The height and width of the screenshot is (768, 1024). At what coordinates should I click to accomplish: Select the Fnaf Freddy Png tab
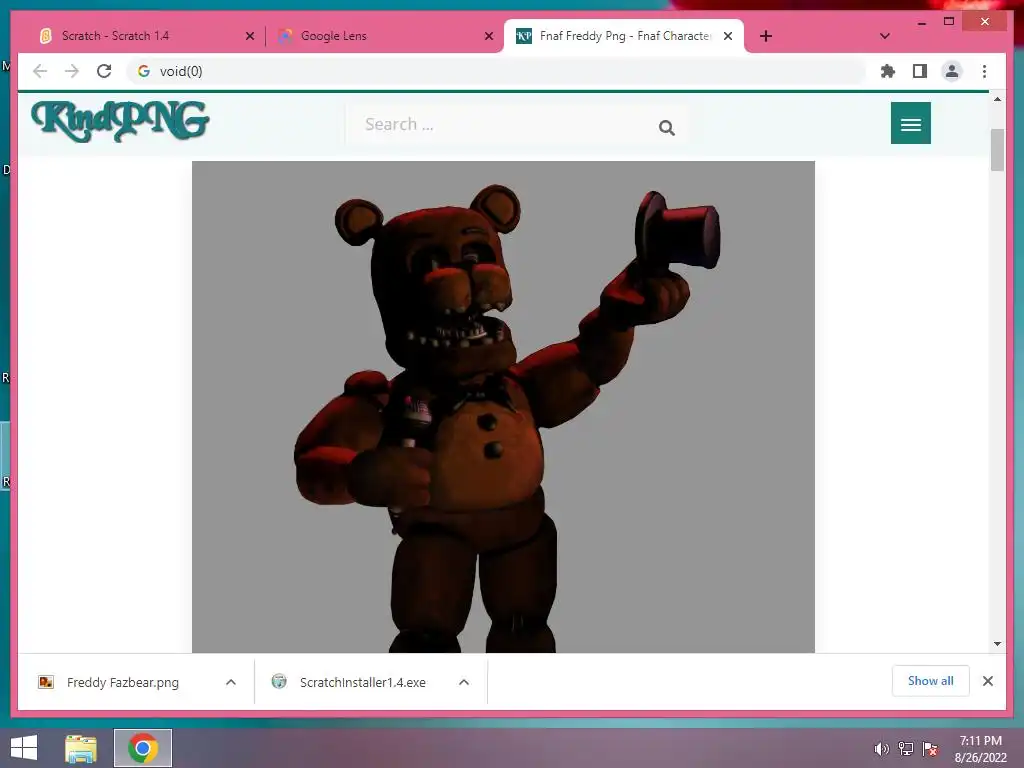point(624,36)
